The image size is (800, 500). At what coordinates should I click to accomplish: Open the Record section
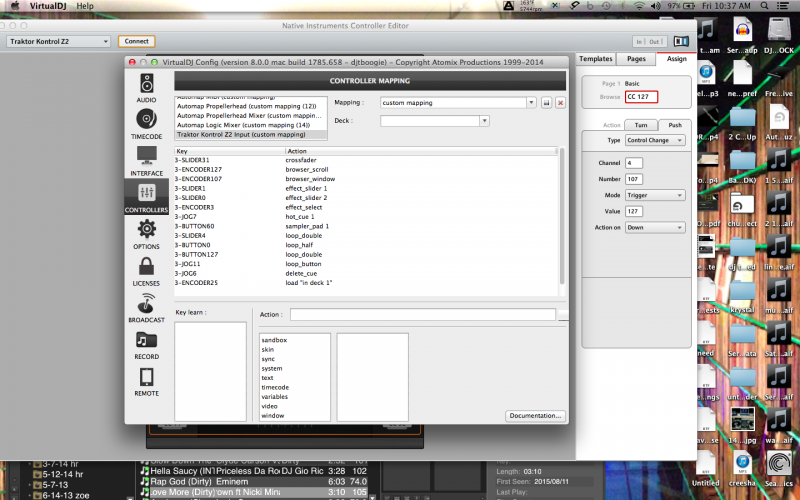click(146, 344)
